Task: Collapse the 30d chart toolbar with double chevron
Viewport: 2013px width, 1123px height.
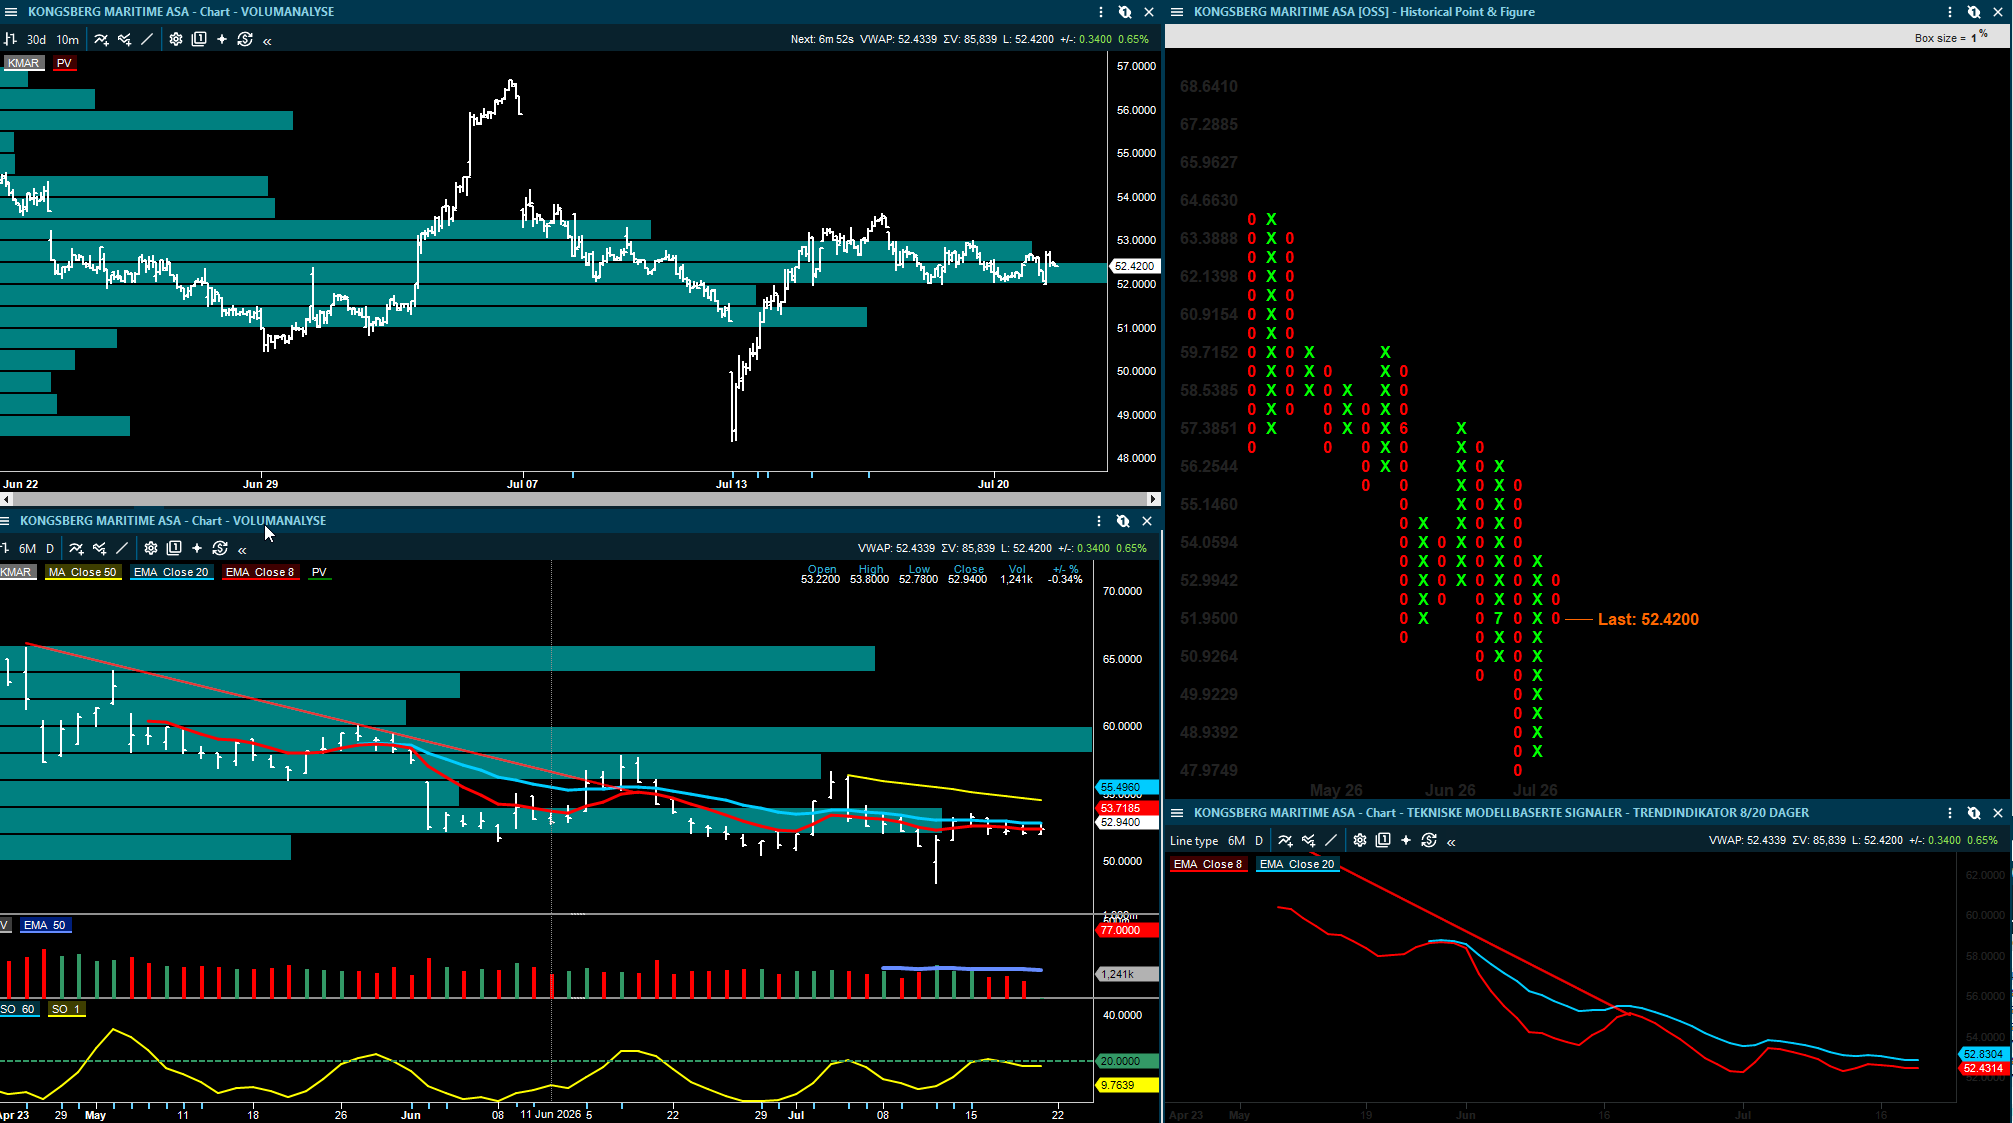Action: (267, 40)
